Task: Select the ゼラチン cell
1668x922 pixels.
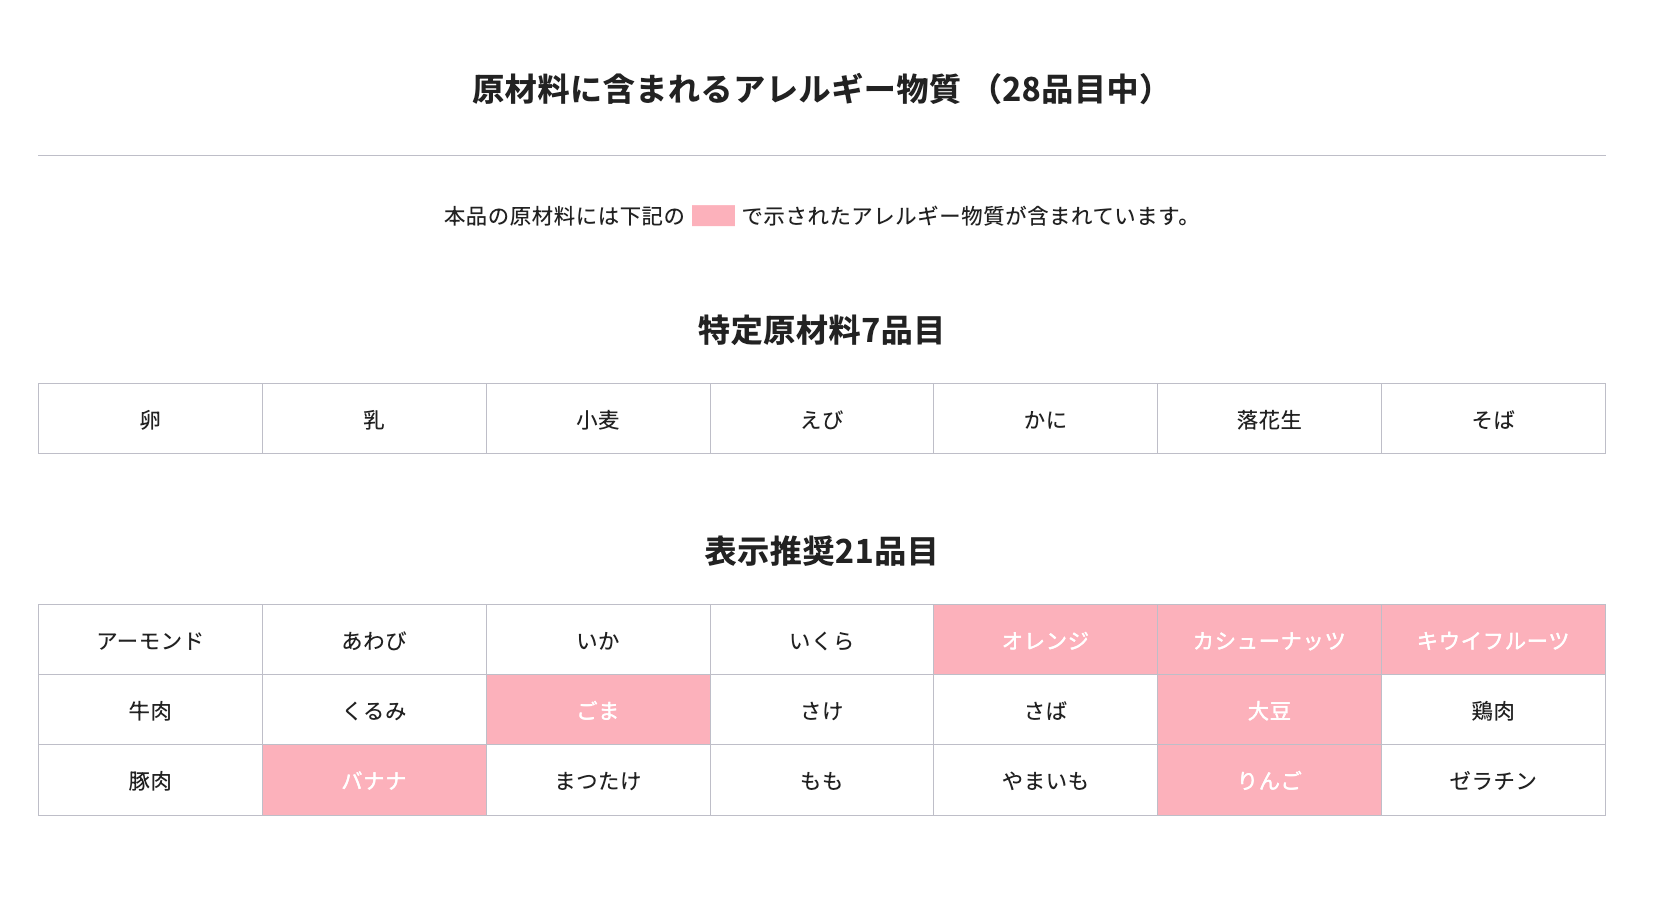Action: [x=1493, y=780]
